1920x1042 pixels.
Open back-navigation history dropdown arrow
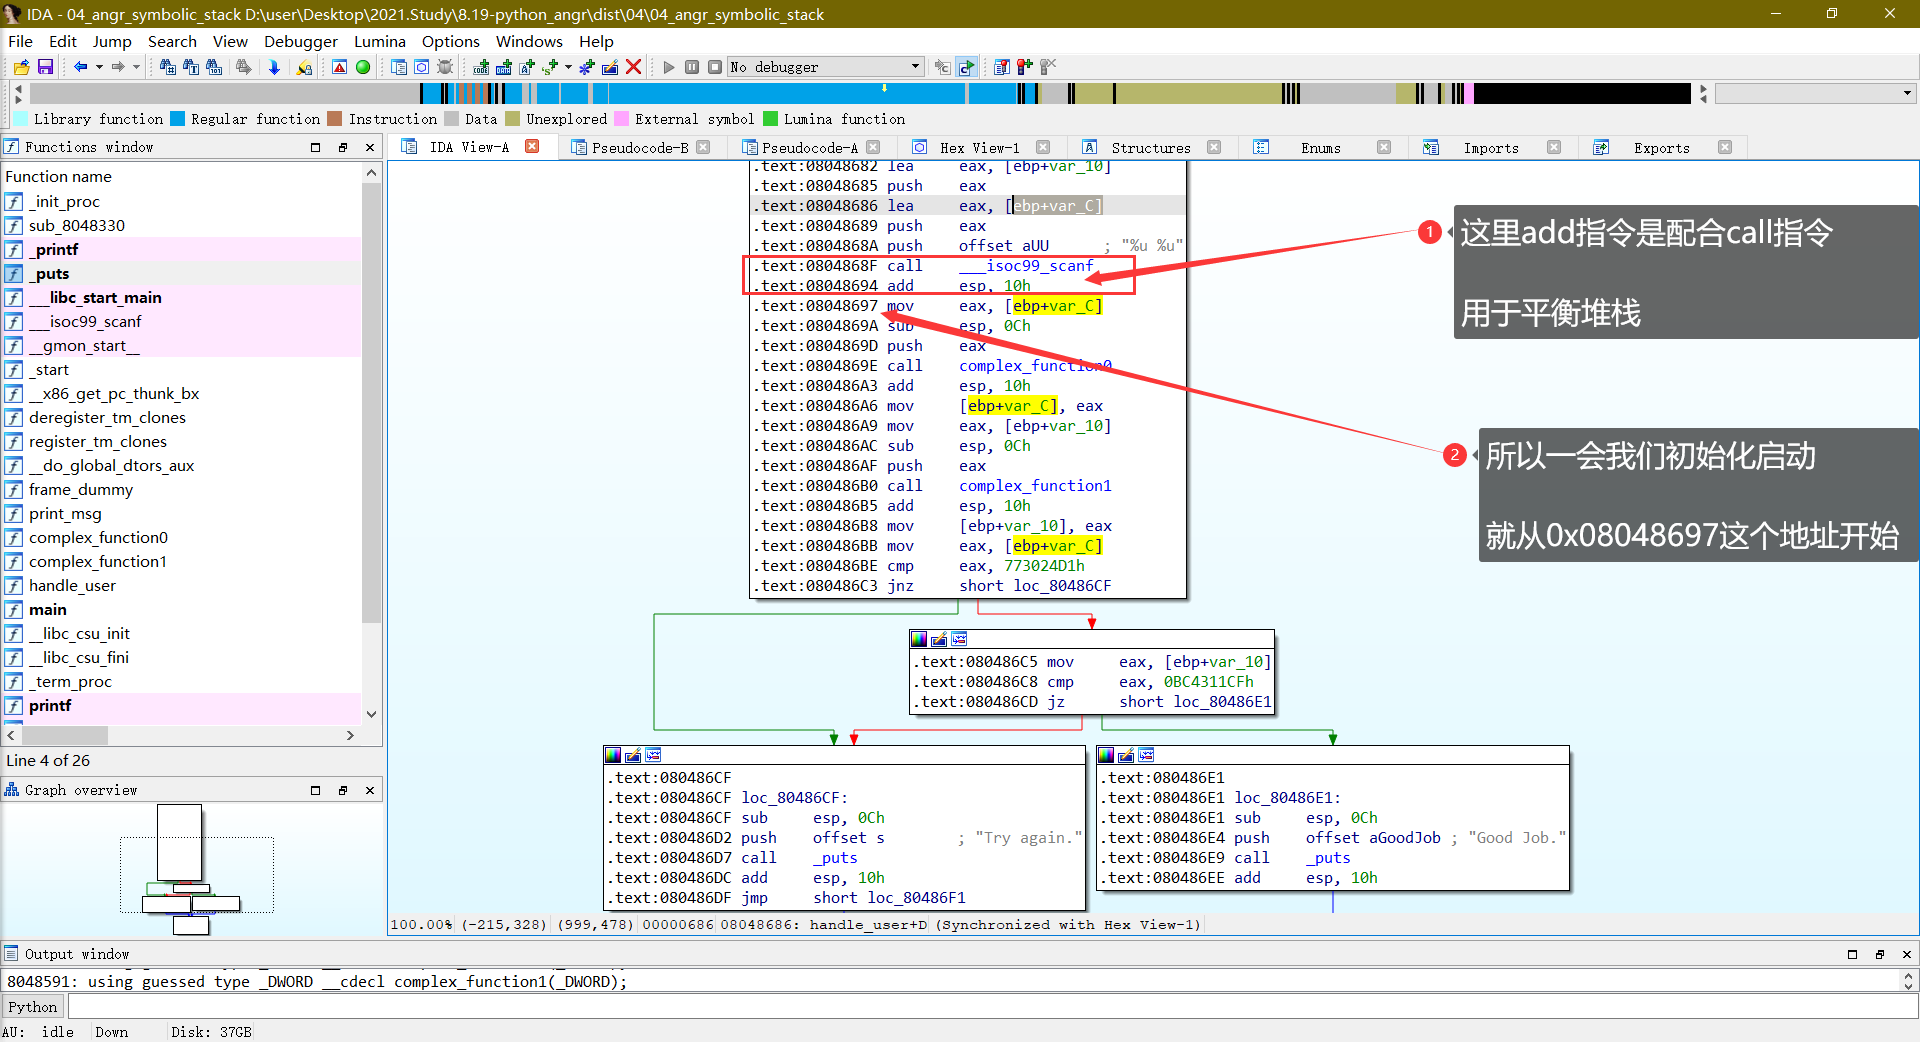tap(99, 67)
